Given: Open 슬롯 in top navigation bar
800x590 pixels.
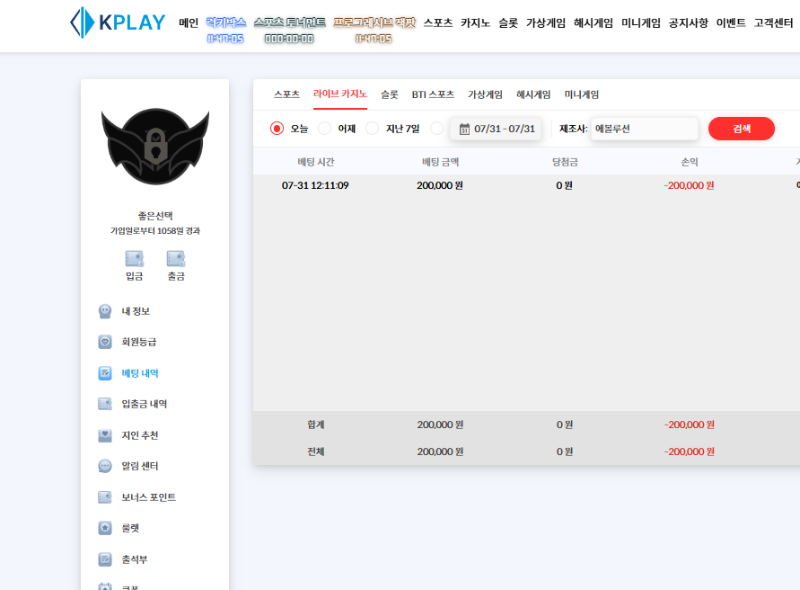Looking at the screenshot, I should pyautogui.click(x=508, y=23).
